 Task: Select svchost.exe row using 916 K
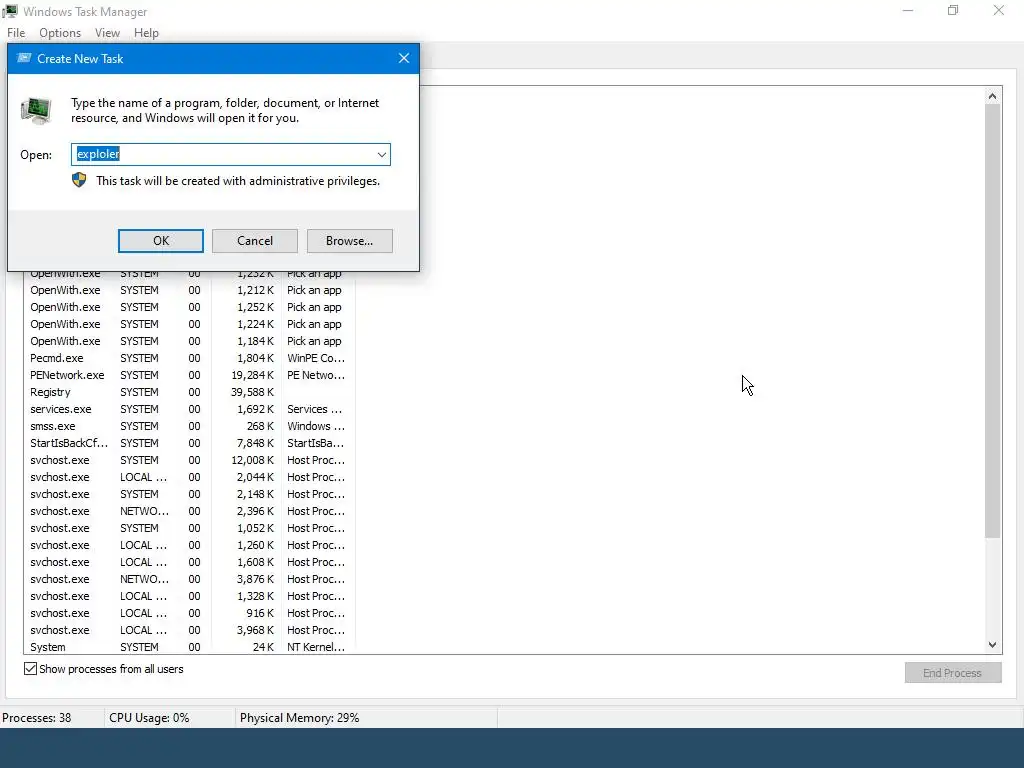(x=189, y=613)
